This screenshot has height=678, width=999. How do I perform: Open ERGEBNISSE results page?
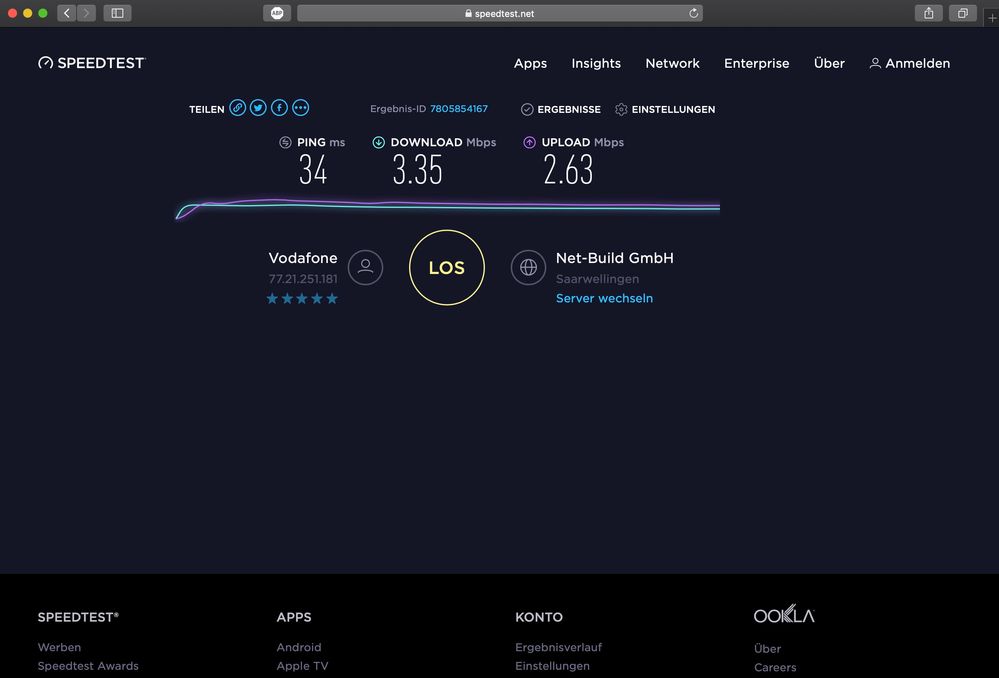pos(569,109)
